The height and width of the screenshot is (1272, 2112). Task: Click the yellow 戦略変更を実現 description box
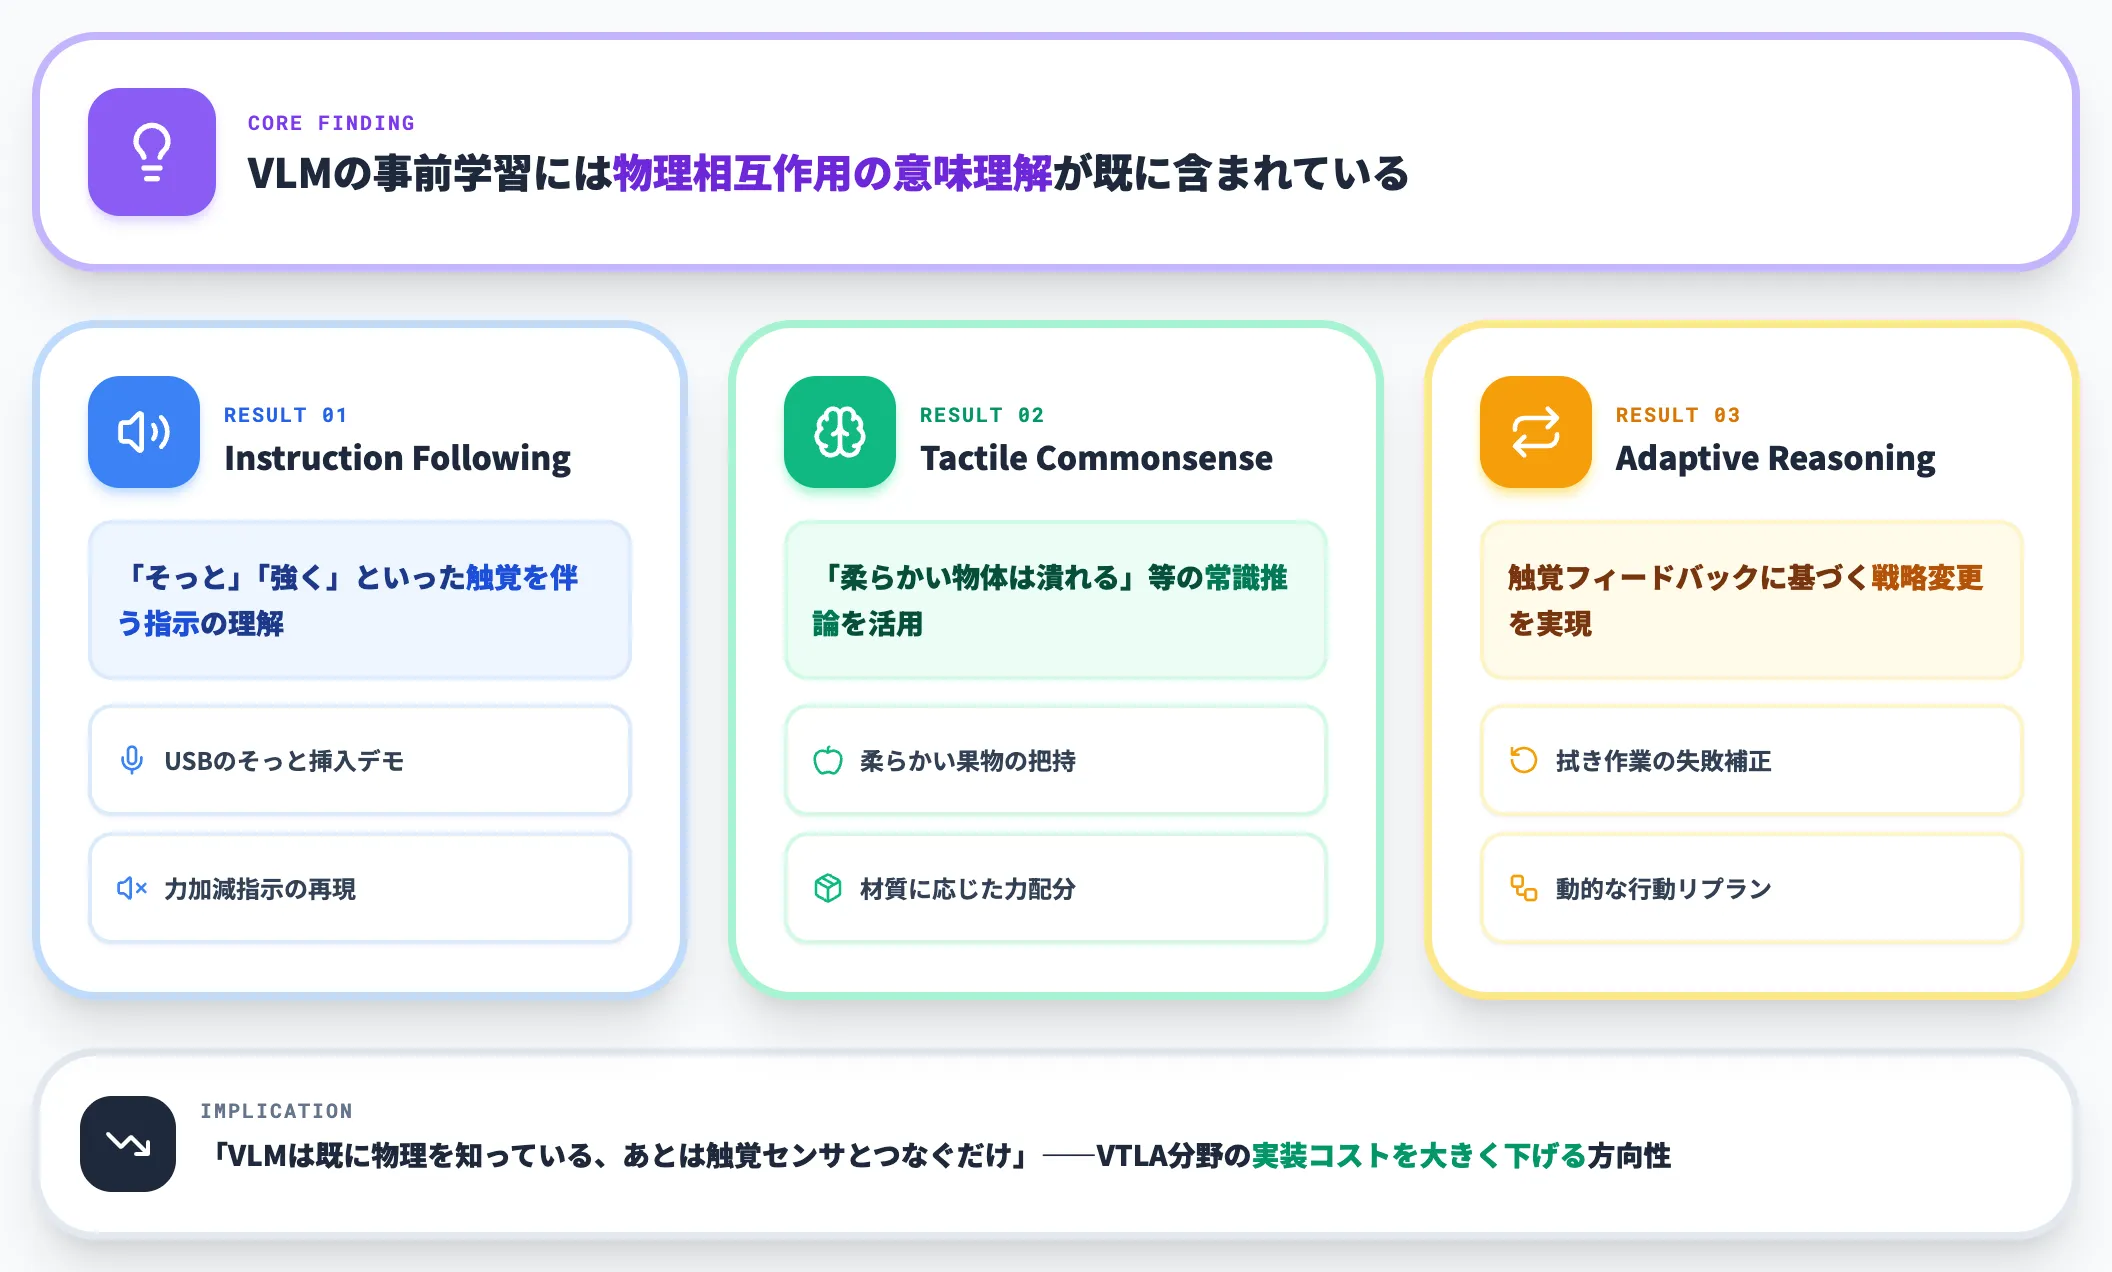tap(1752, 600)
